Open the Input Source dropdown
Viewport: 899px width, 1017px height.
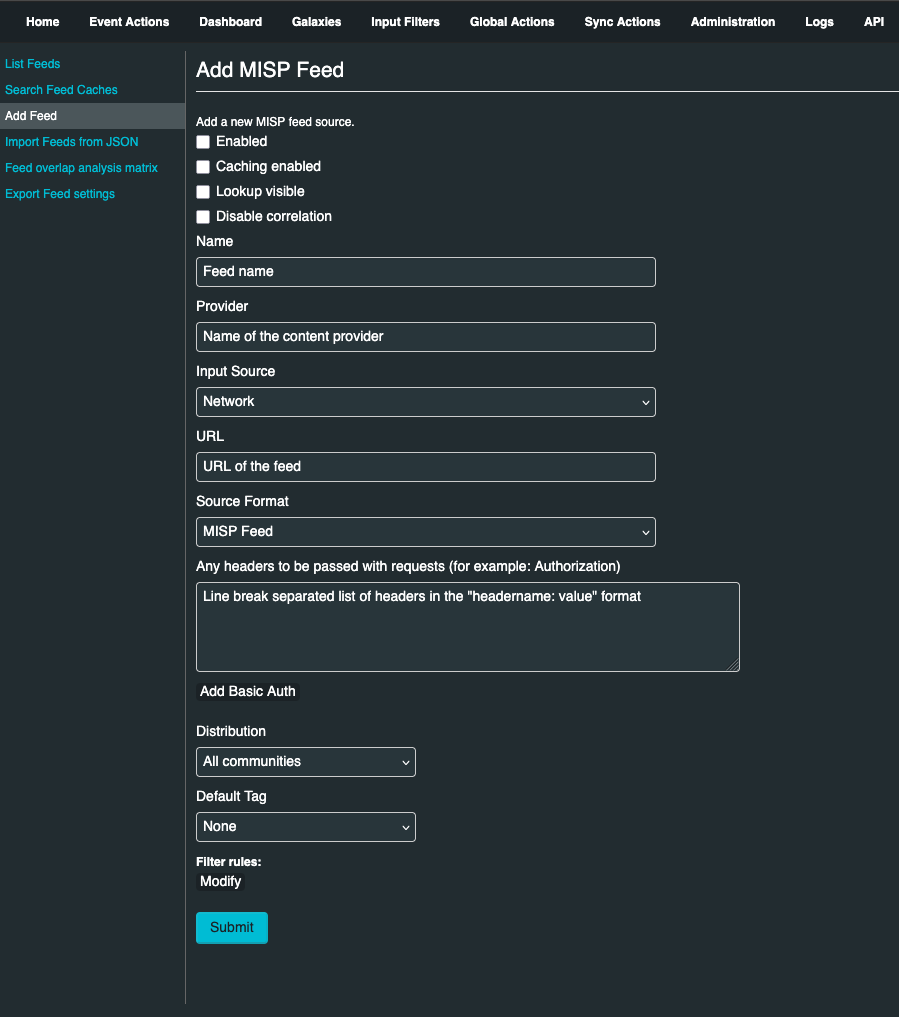tap(425, 402)
